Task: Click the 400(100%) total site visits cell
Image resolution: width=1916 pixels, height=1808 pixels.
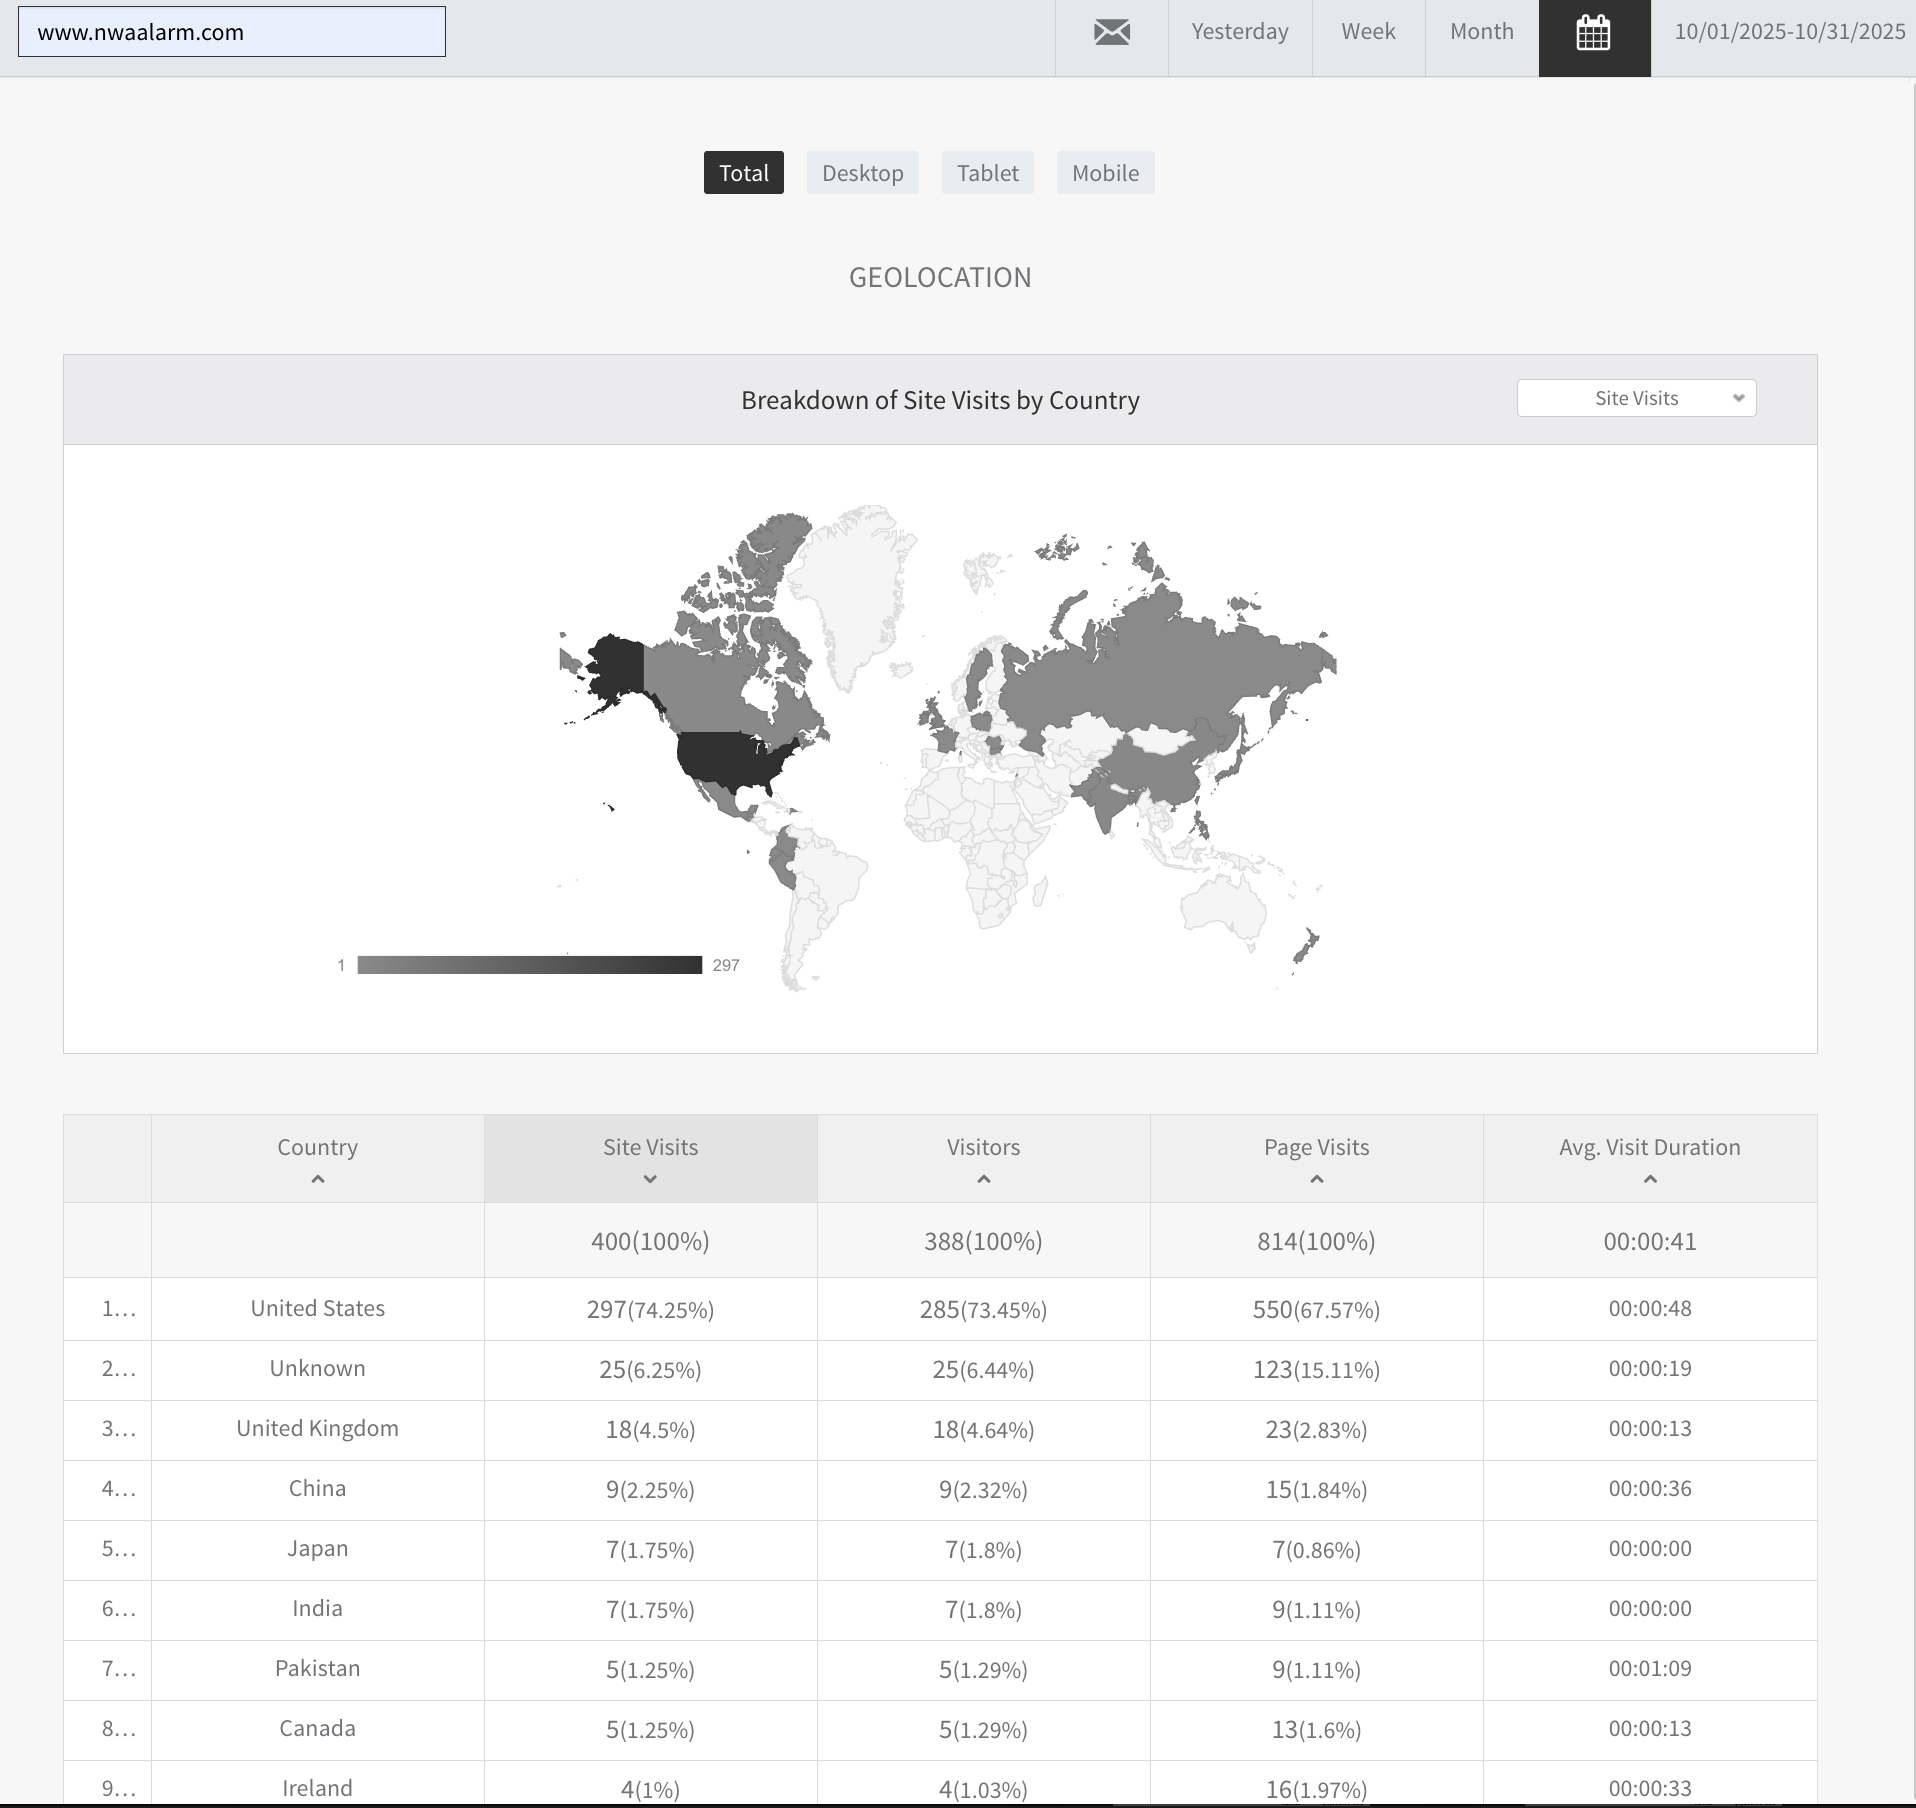Action: pyautogui.click(x=651, y=1241)
